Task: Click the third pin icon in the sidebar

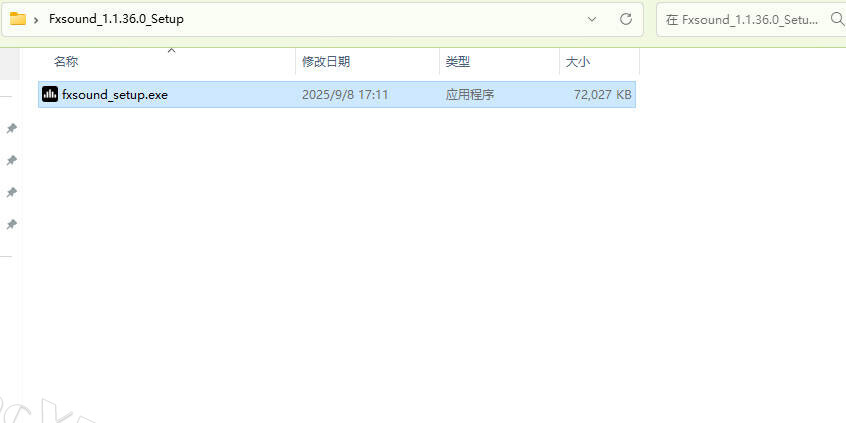Action: [12, 192]
